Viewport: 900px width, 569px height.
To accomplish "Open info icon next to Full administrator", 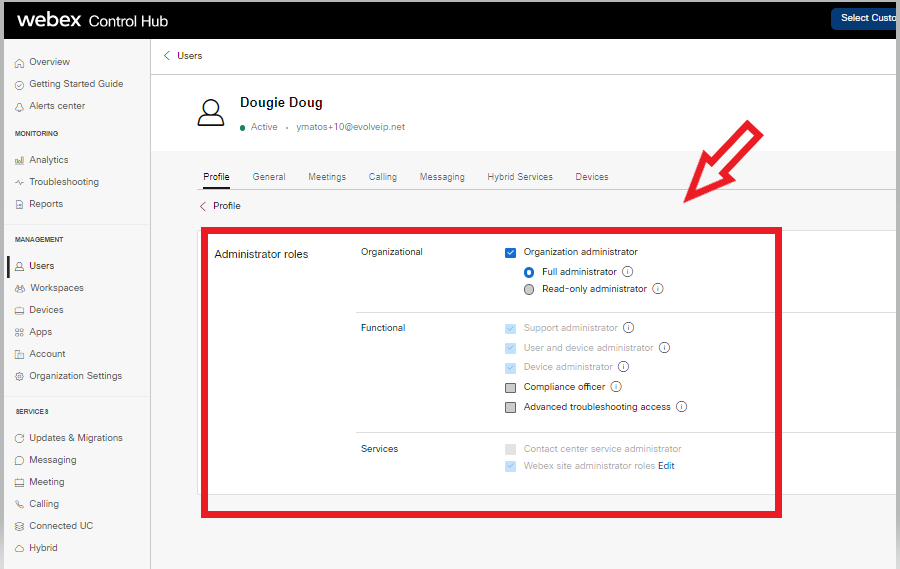I will tap(628, 271).
